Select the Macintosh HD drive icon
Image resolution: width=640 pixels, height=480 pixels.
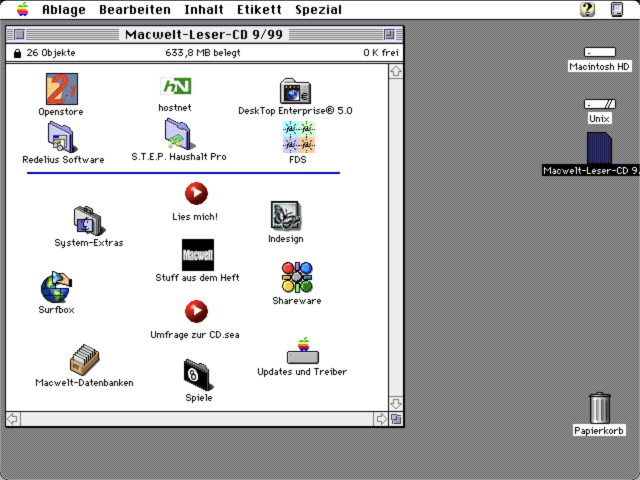[x=600, y=52]
